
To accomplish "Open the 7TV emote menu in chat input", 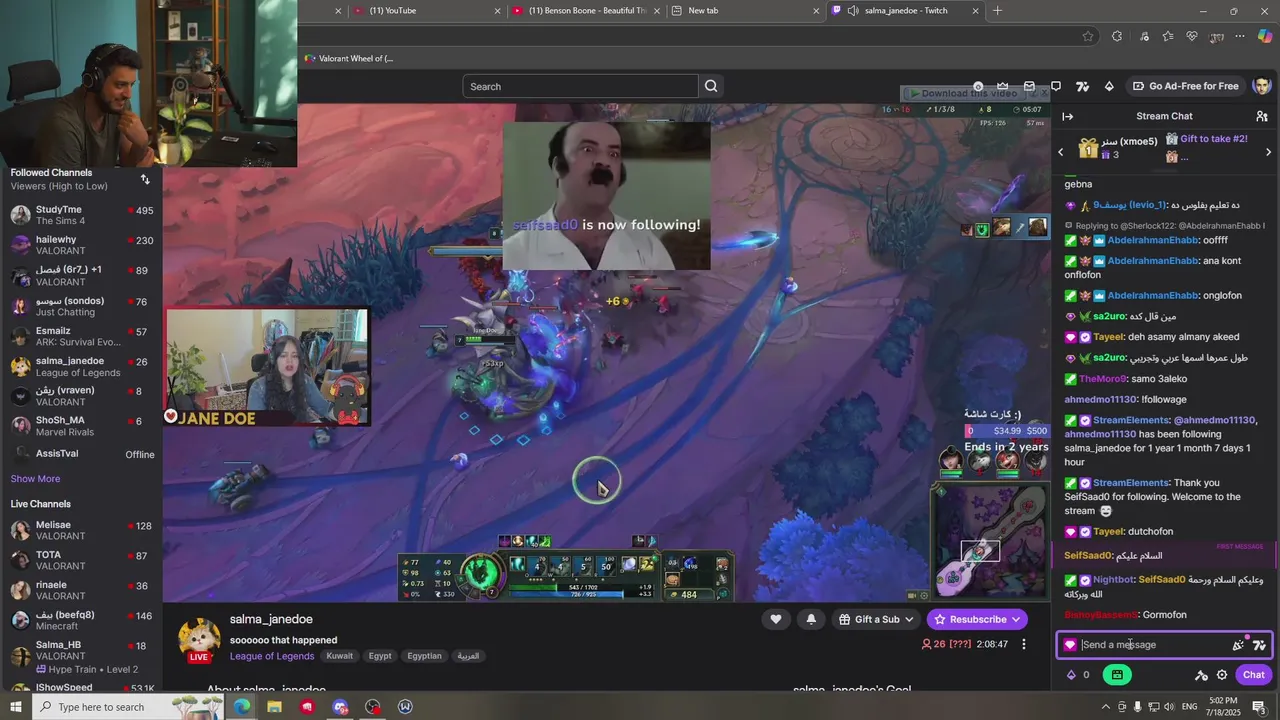I will (x=1259, y=645).
